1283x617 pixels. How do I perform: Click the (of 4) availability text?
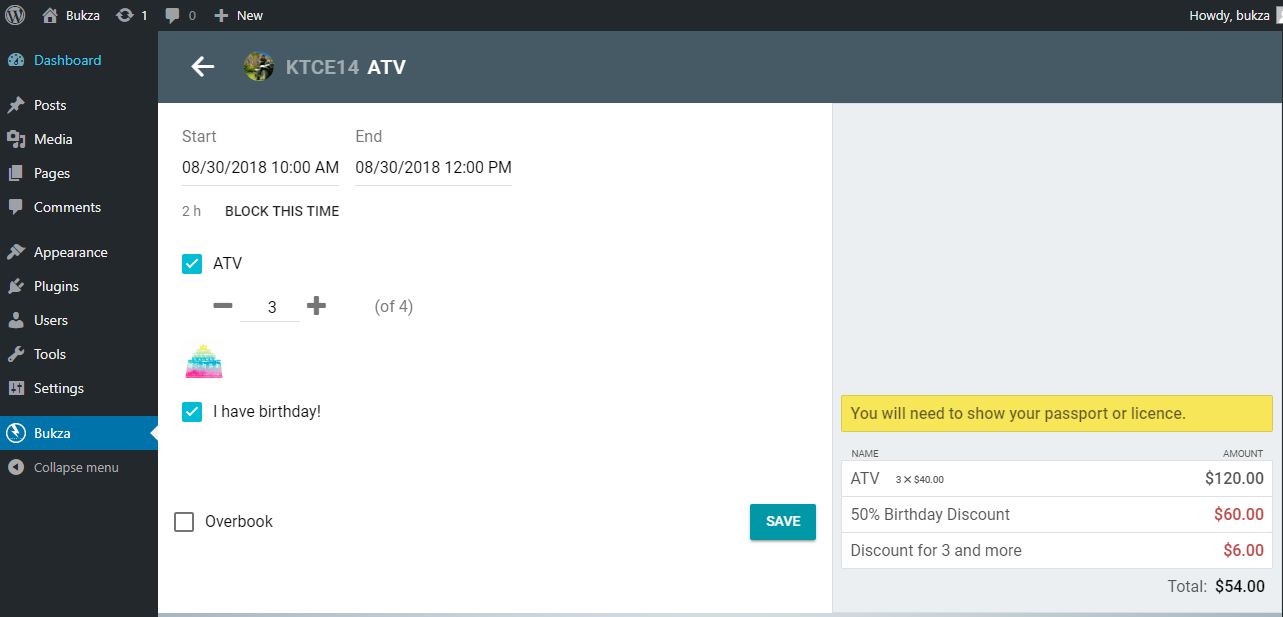[x=394, y=306]
